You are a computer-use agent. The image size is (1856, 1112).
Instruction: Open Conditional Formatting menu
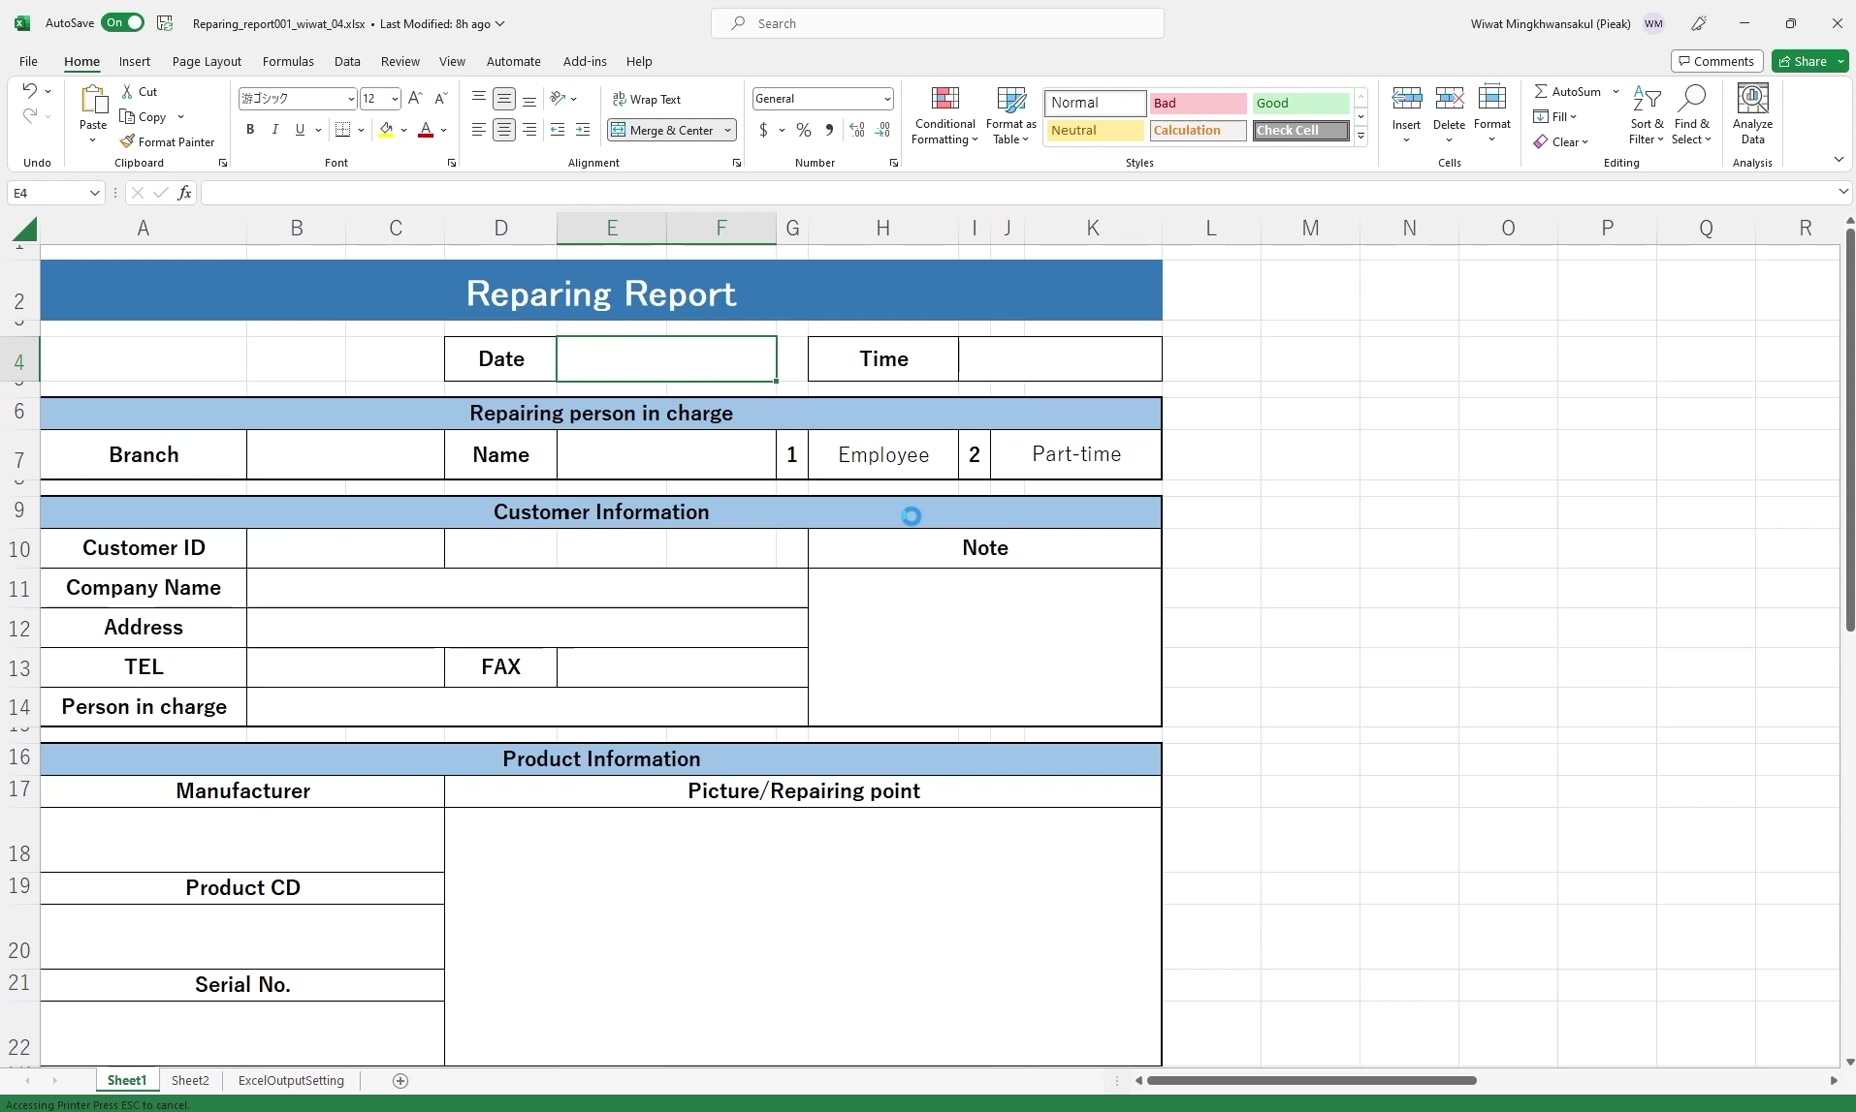944,116
